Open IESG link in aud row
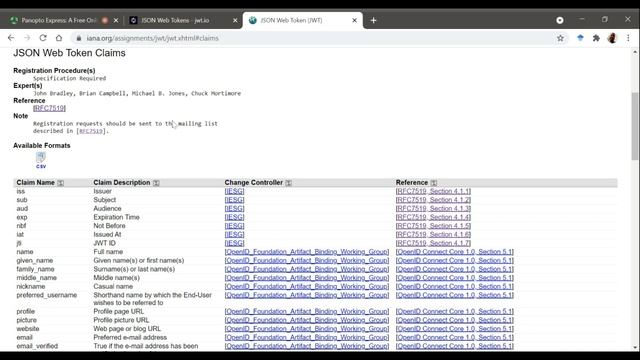Viewport: 640px width, 360px height. pos(234,208)
